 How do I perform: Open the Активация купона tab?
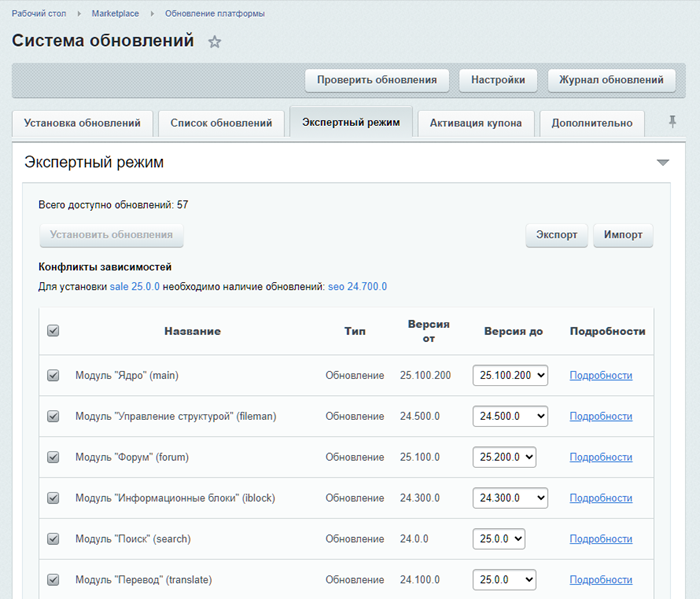coord(476,123)
